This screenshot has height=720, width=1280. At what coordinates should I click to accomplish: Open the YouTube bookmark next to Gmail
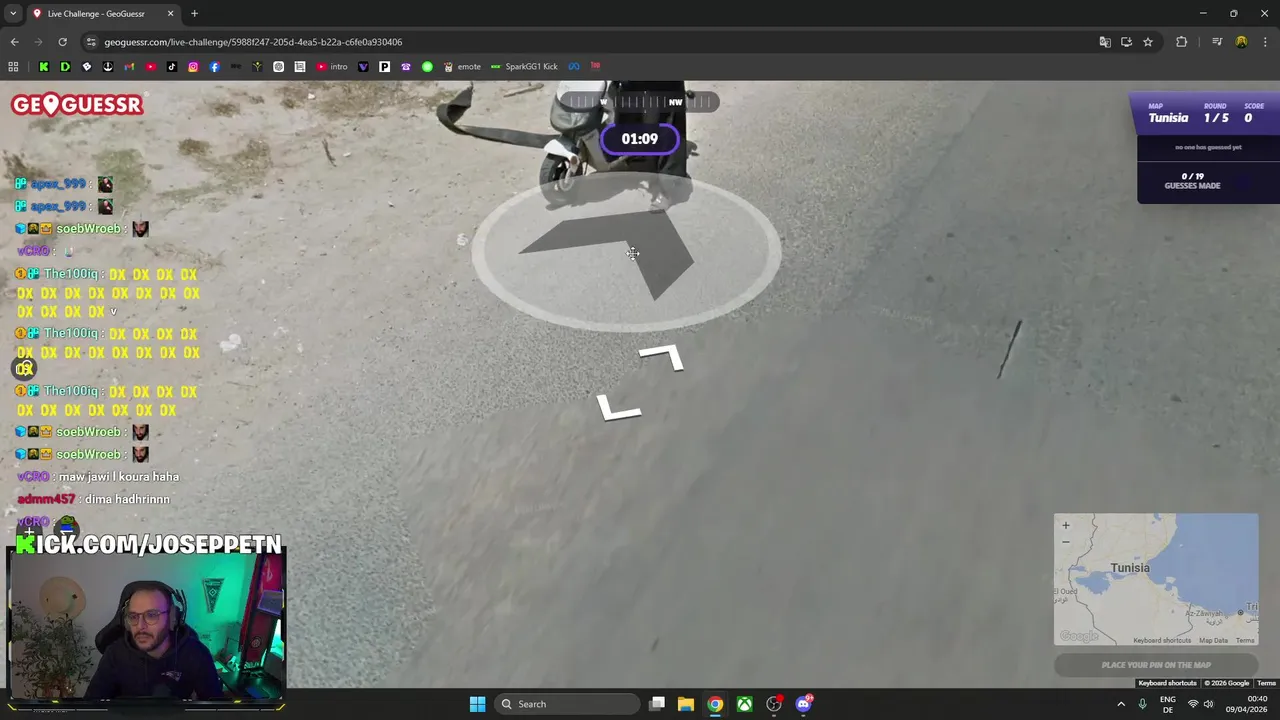tap(150, 67)
